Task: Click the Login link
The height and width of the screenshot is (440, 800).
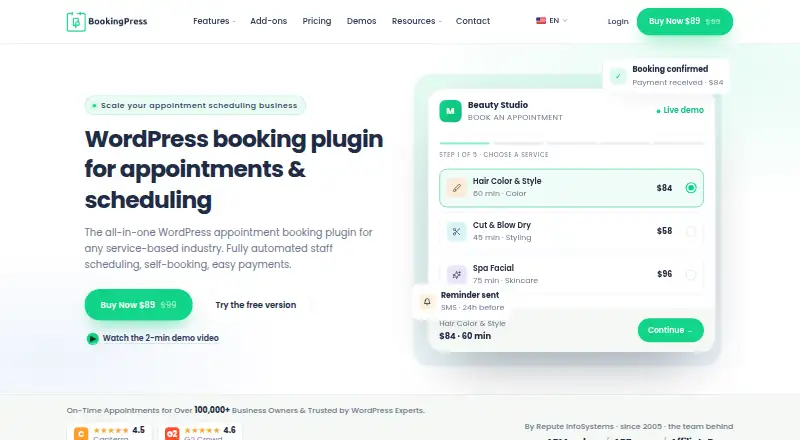Action: pyautogui.click(x=618, y=21)
